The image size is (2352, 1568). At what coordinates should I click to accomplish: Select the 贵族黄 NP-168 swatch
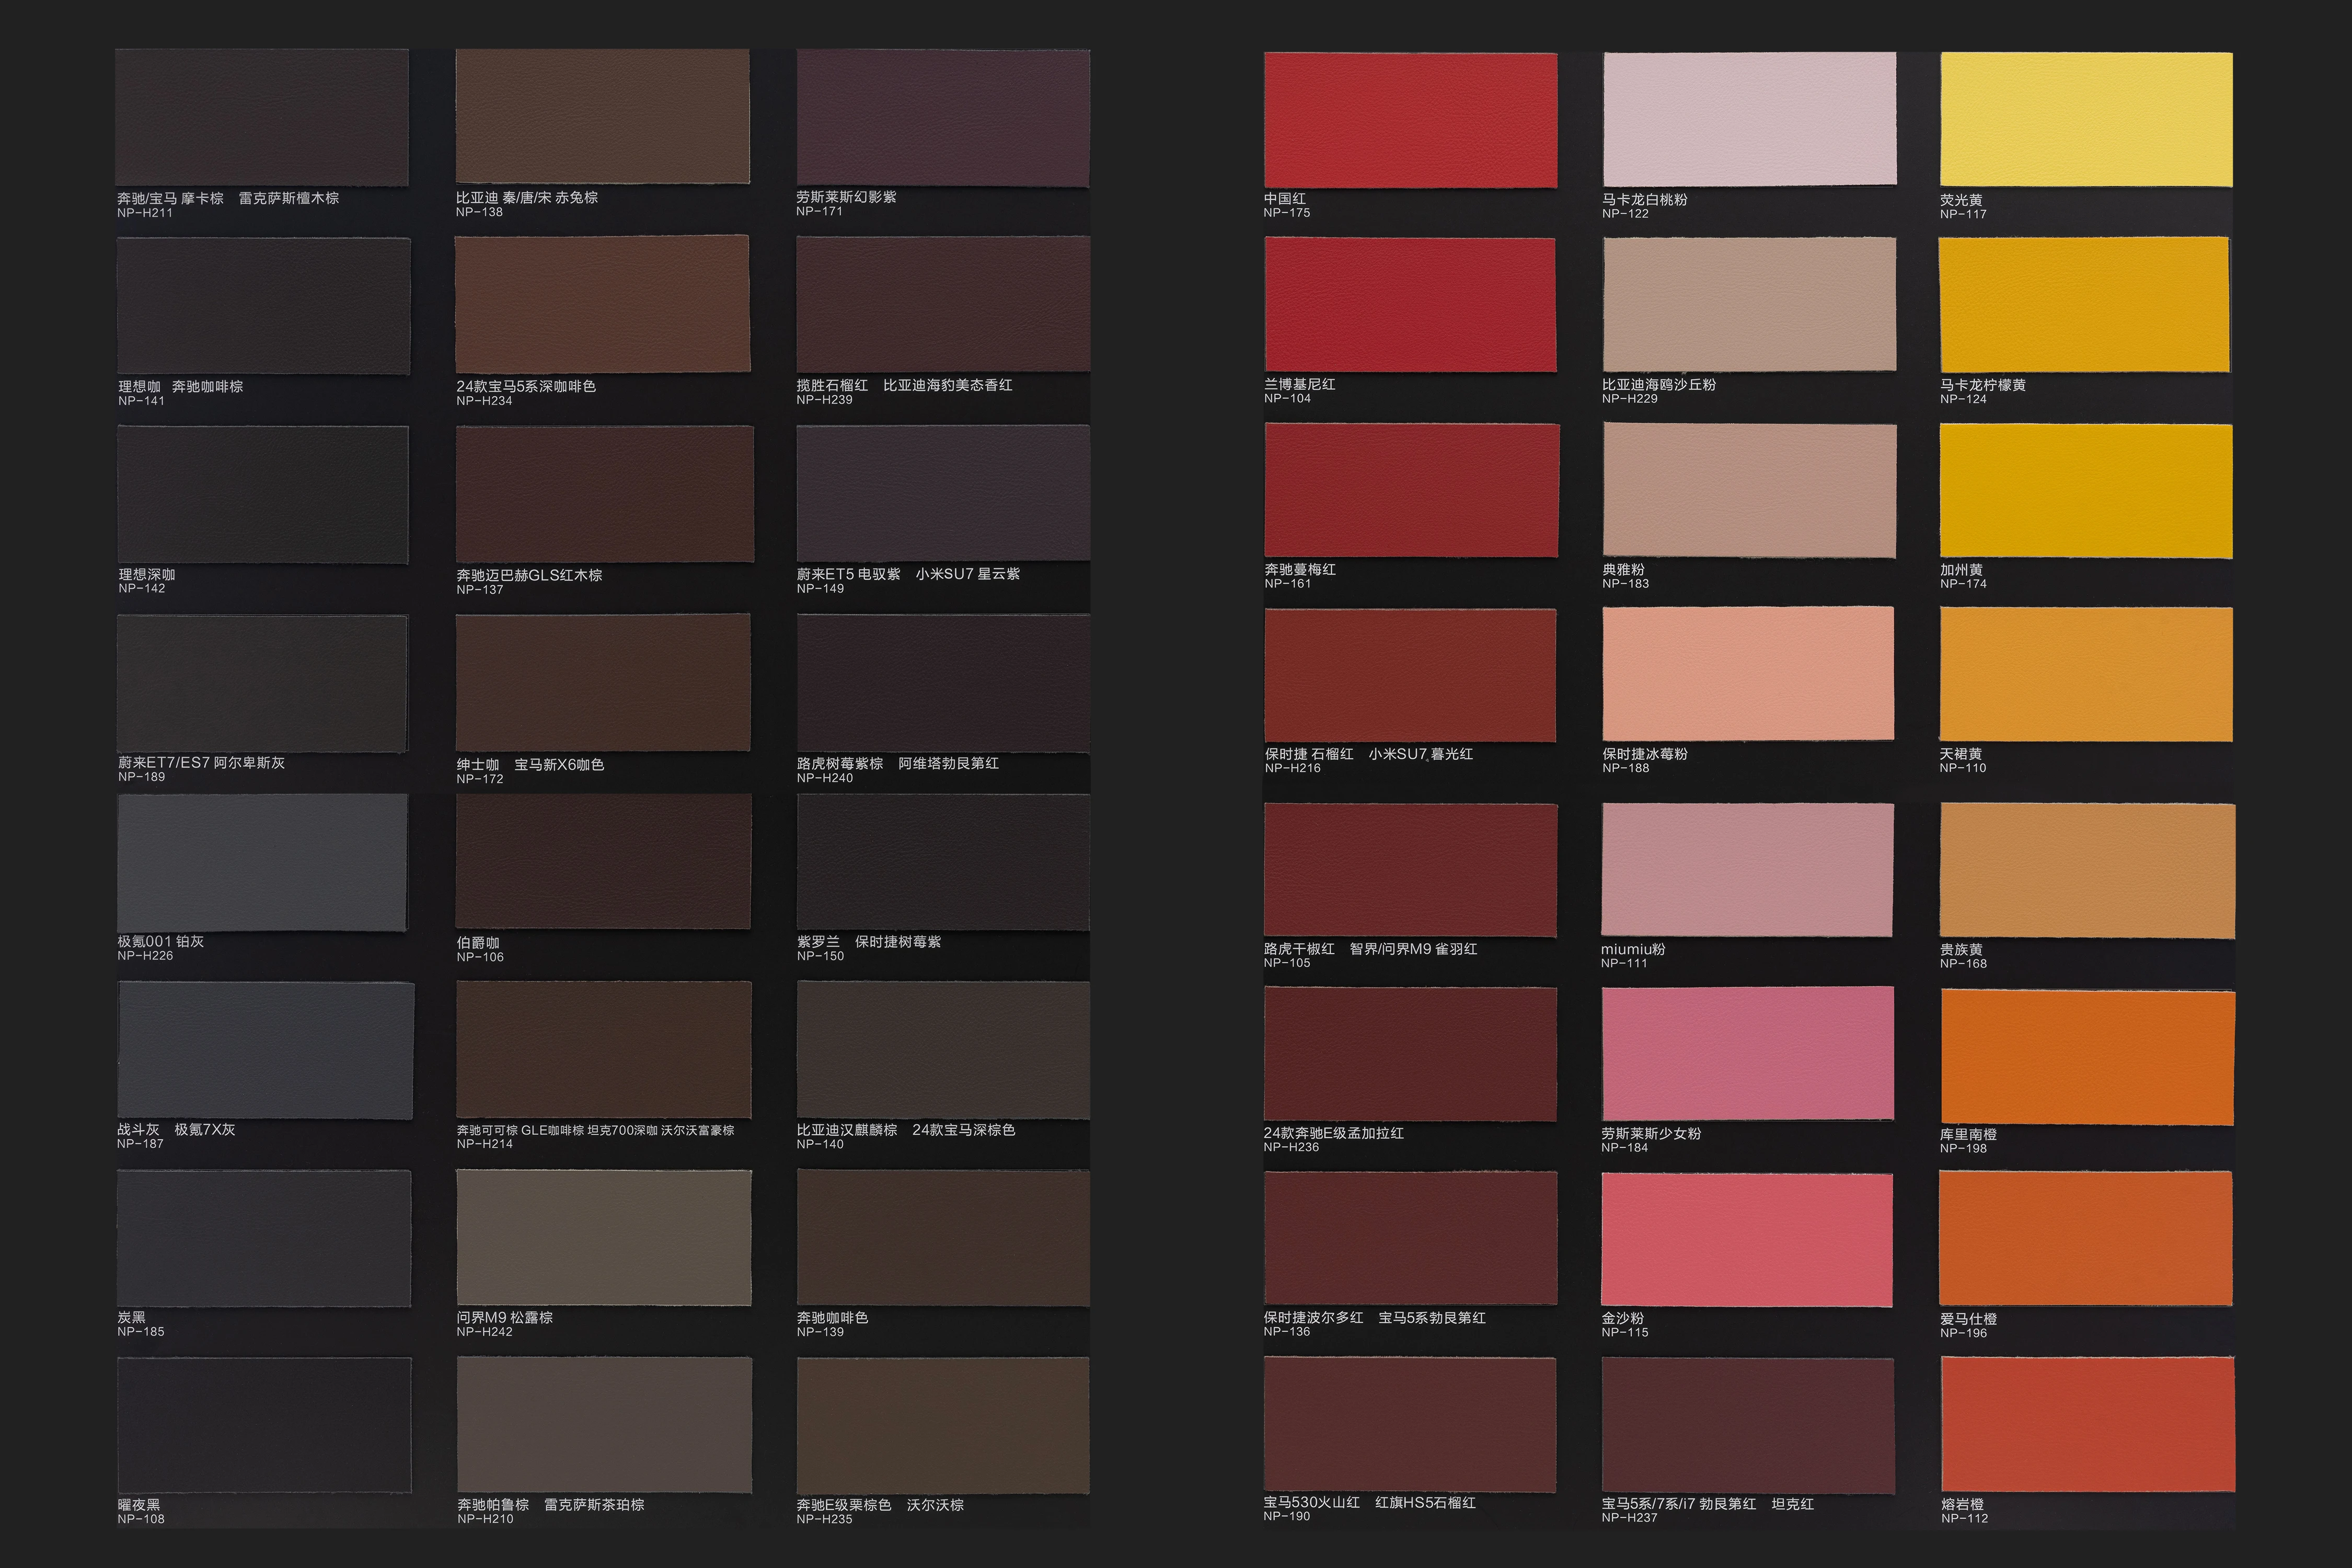[x=2088, y=871]
